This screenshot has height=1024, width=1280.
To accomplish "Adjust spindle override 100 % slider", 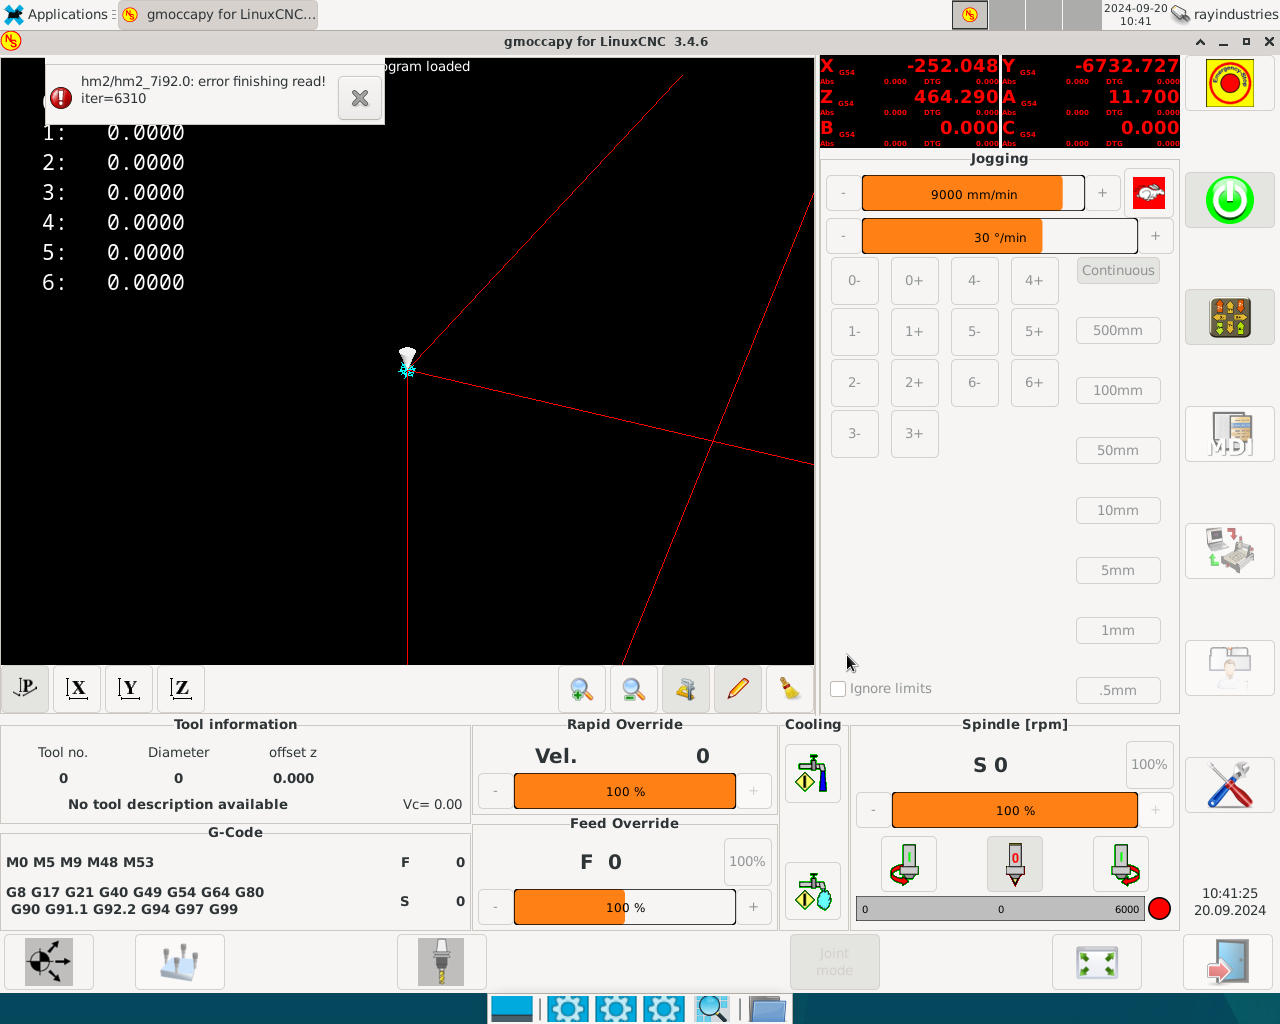I will [1015, 811].
